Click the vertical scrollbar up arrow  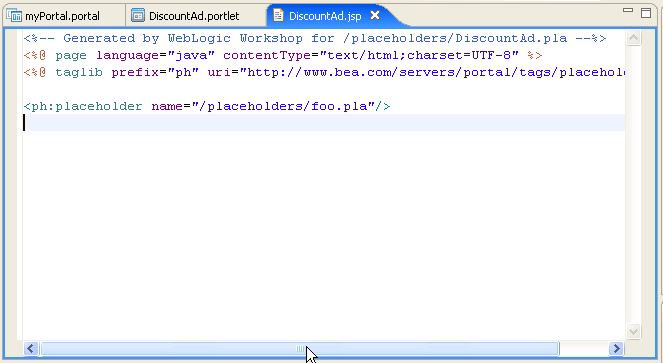click(x=633, y=38)
